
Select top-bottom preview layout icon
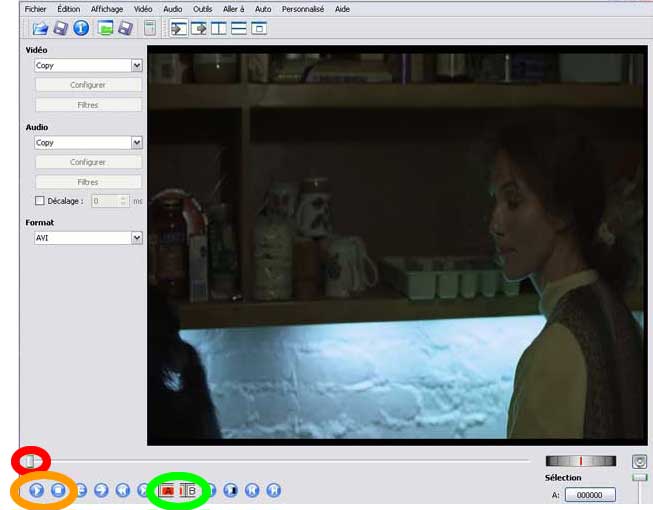click(x=239, y=29)
